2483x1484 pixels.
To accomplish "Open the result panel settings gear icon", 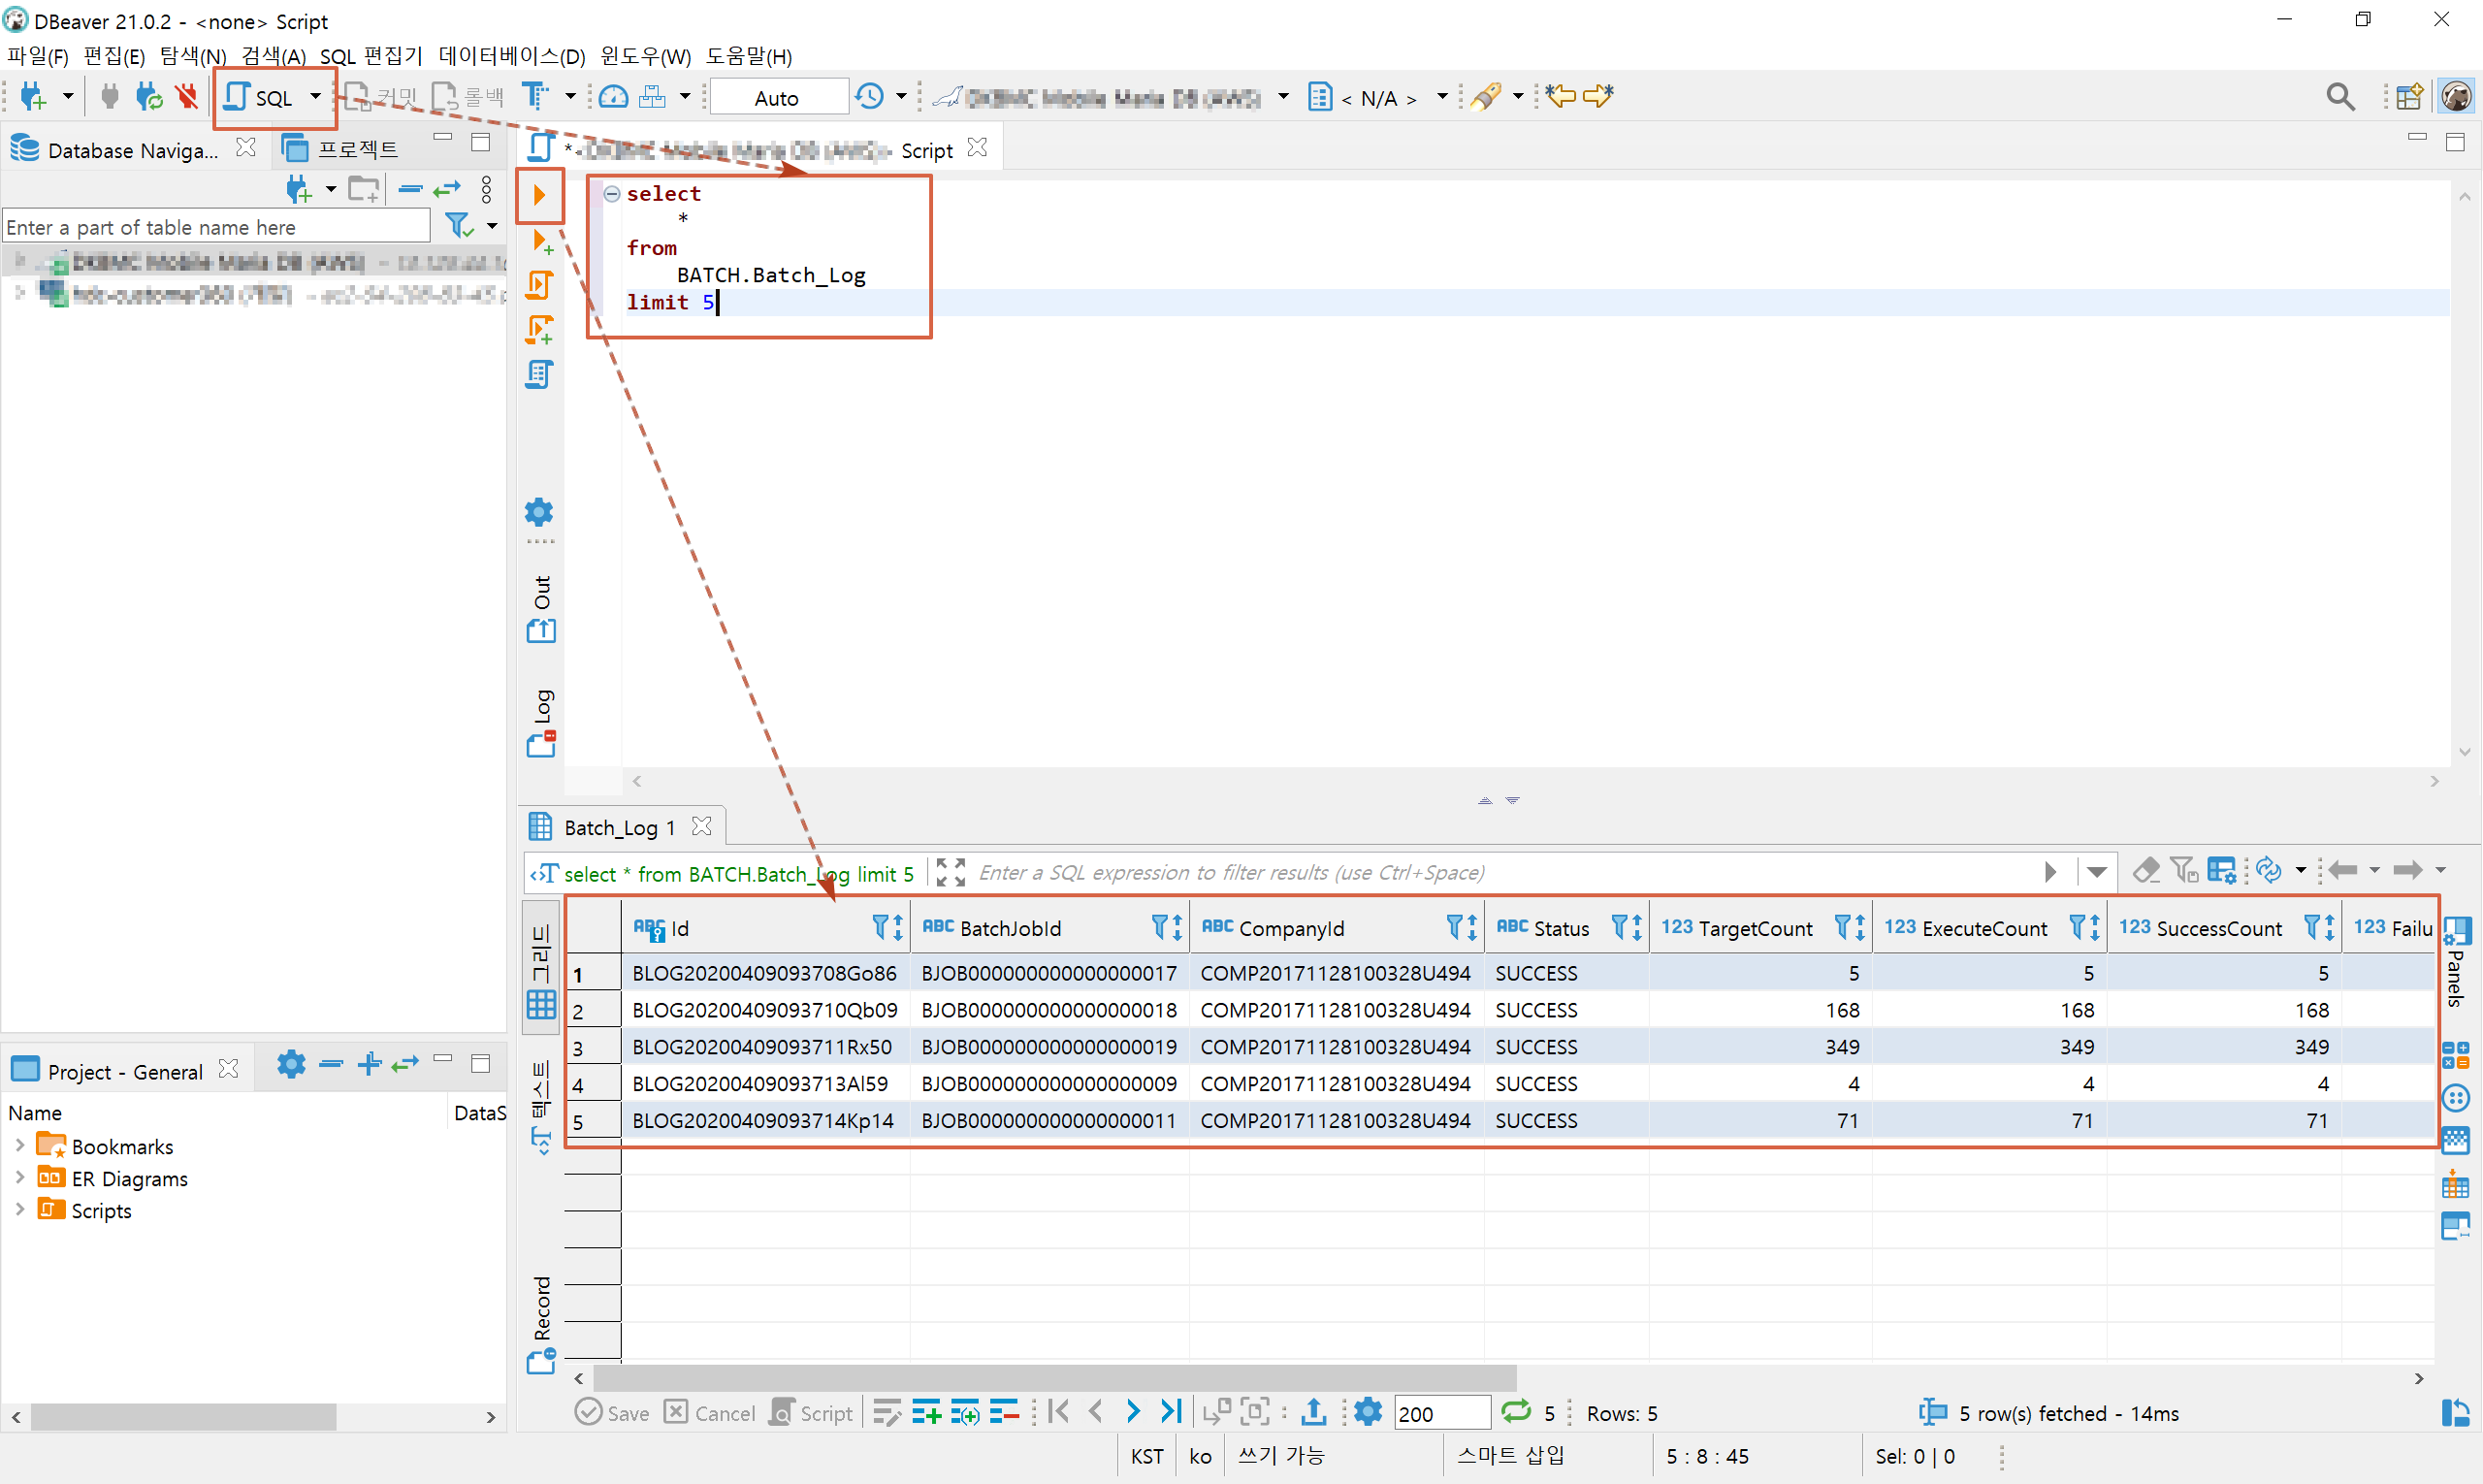I will tap(1367, 1412).
